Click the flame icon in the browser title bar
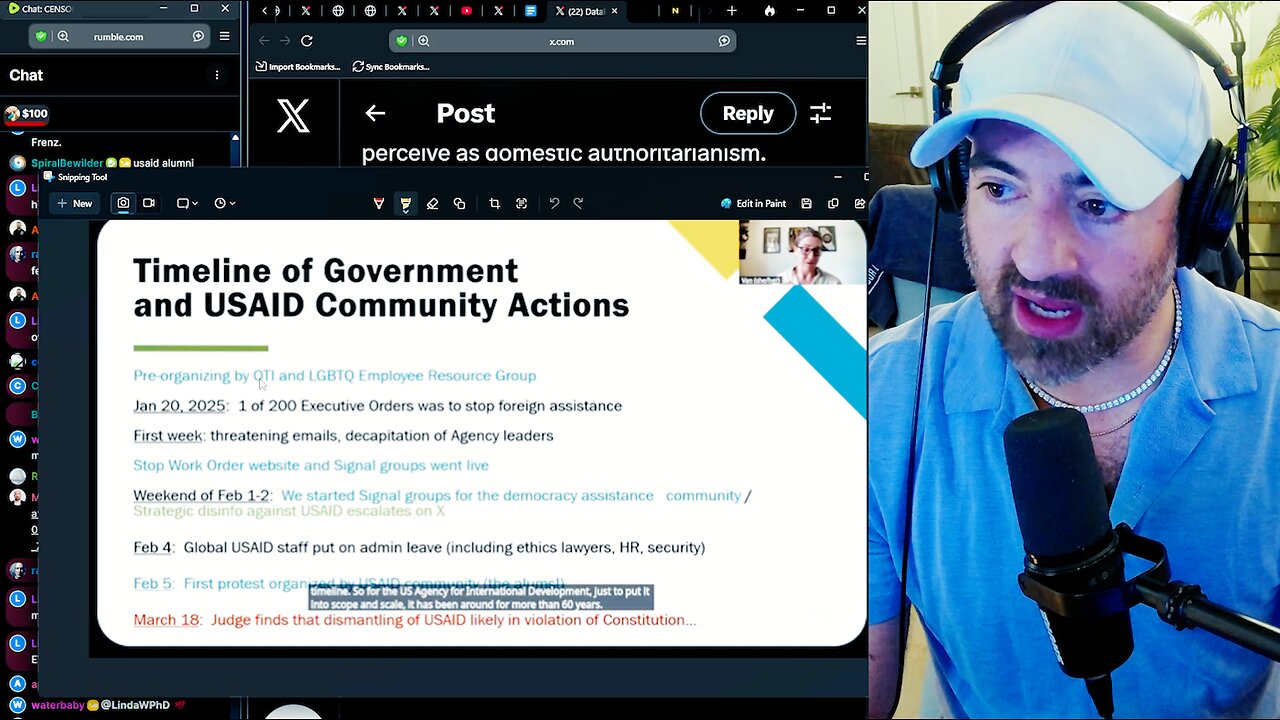 769,11
